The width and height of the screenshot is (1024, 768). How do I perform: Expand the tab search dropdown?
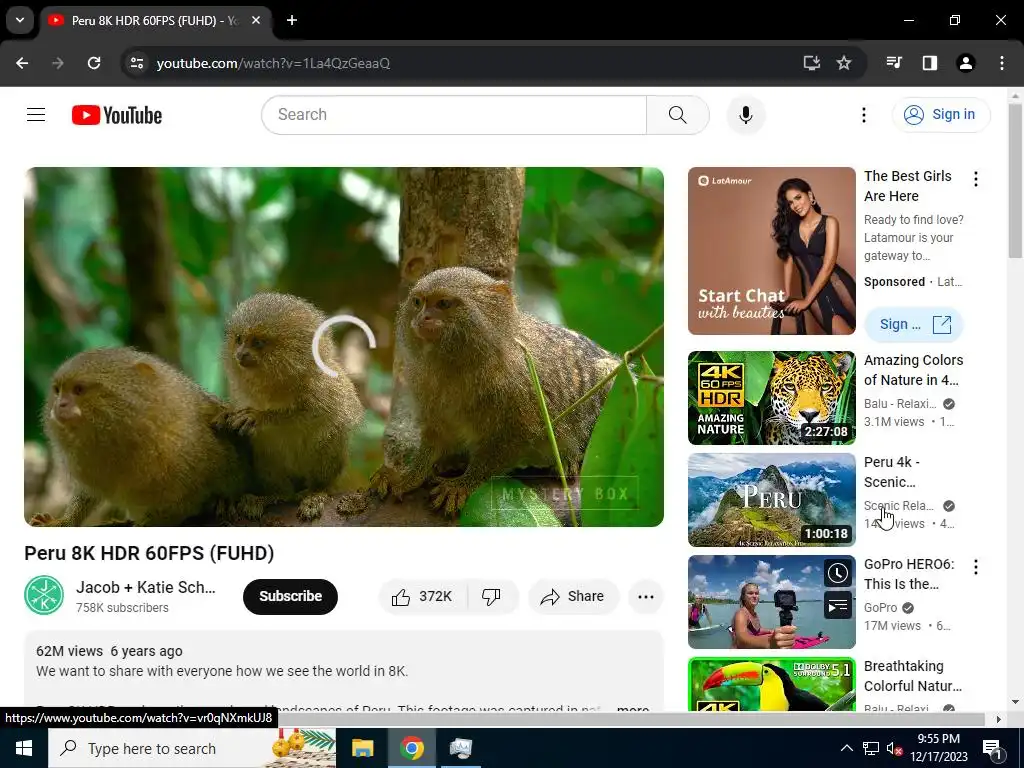pos(20,20)
